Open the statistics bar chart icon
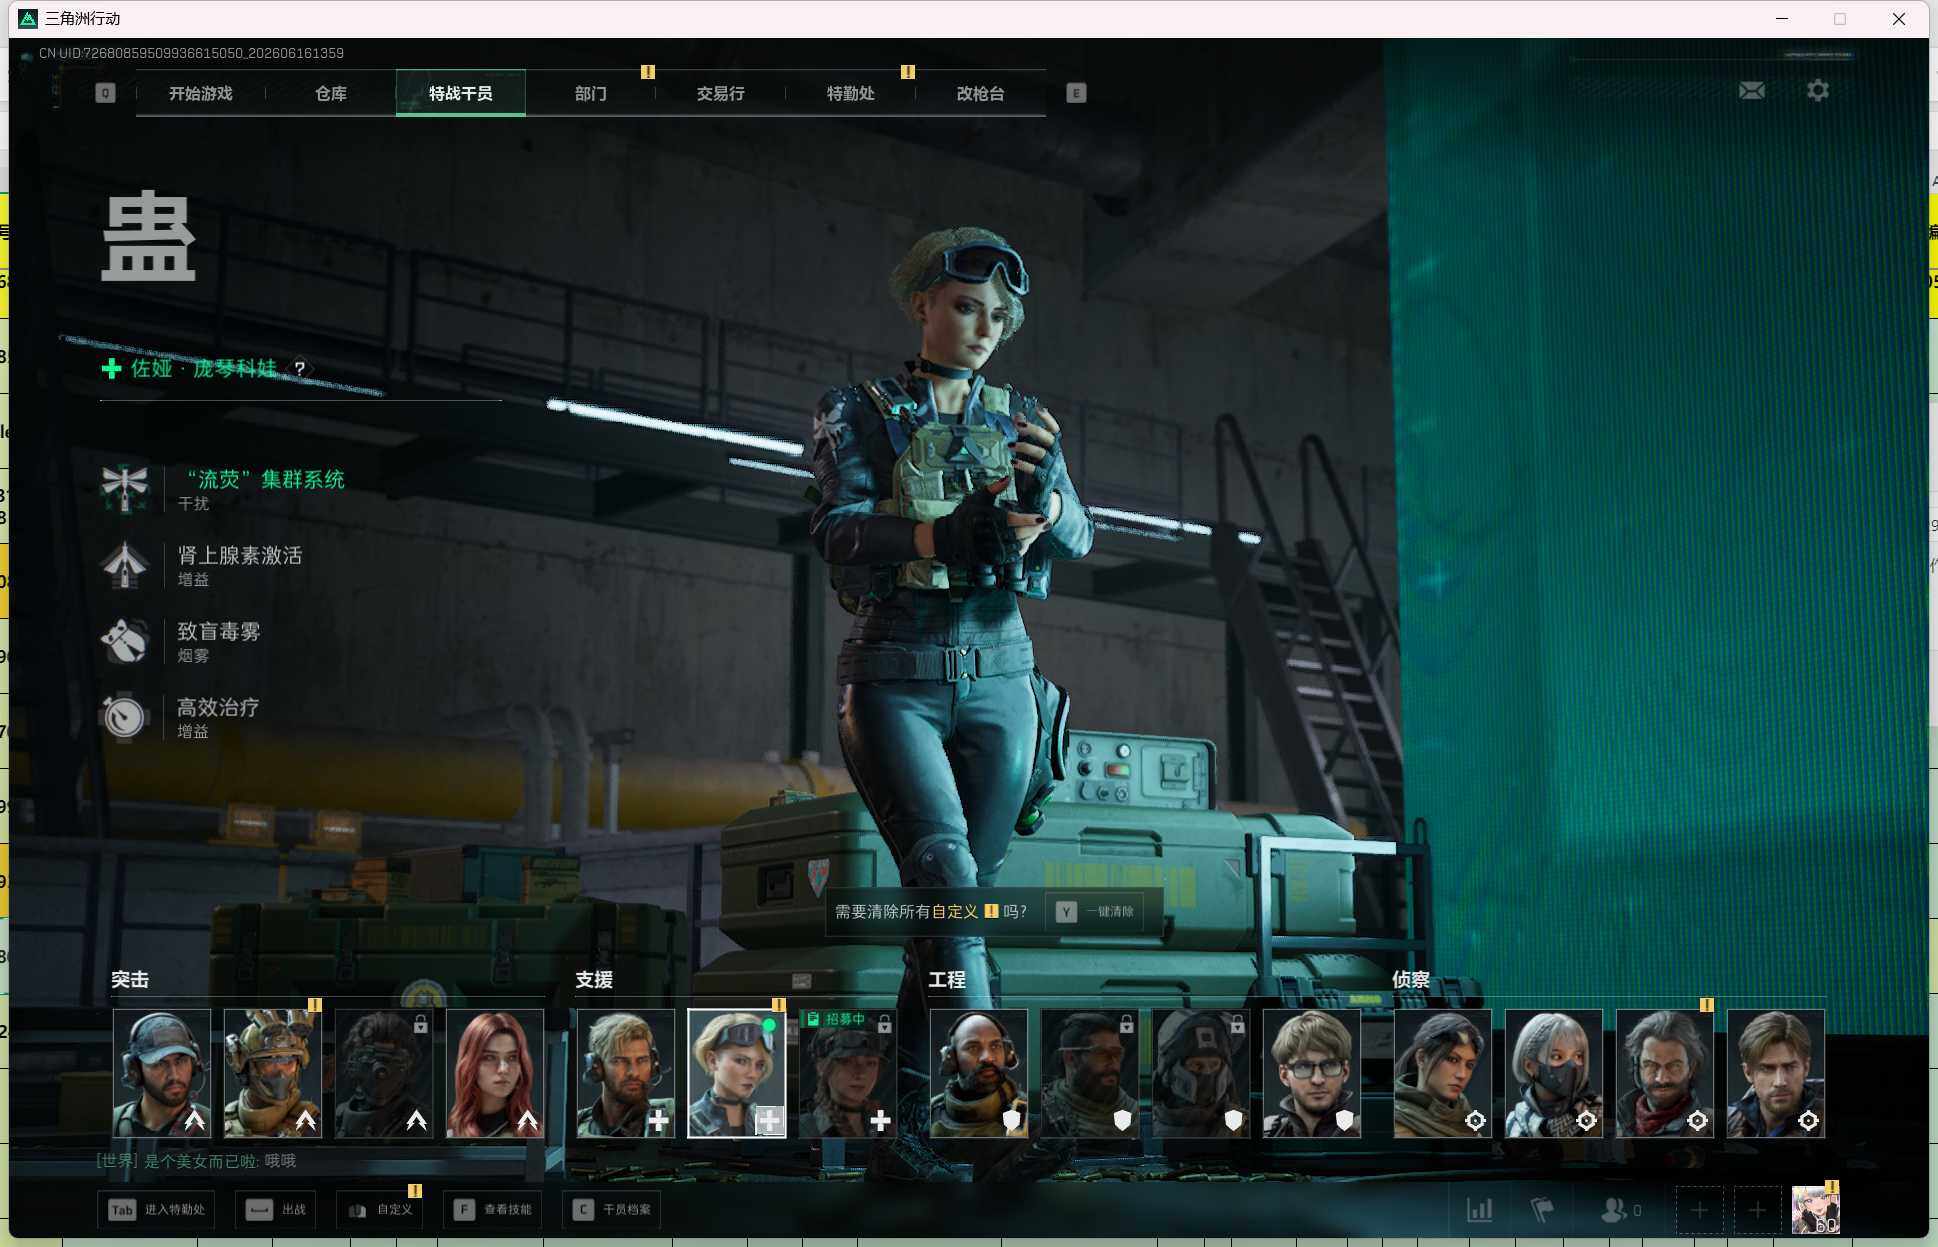 tap(1479, 1210)
